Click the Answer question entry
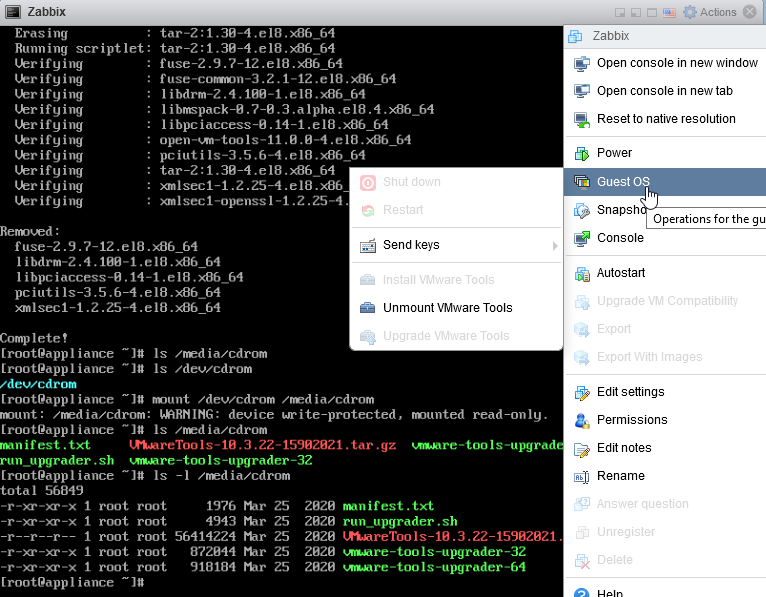The width and height of the screenshot is (766, 597). (x=642, y=504)
